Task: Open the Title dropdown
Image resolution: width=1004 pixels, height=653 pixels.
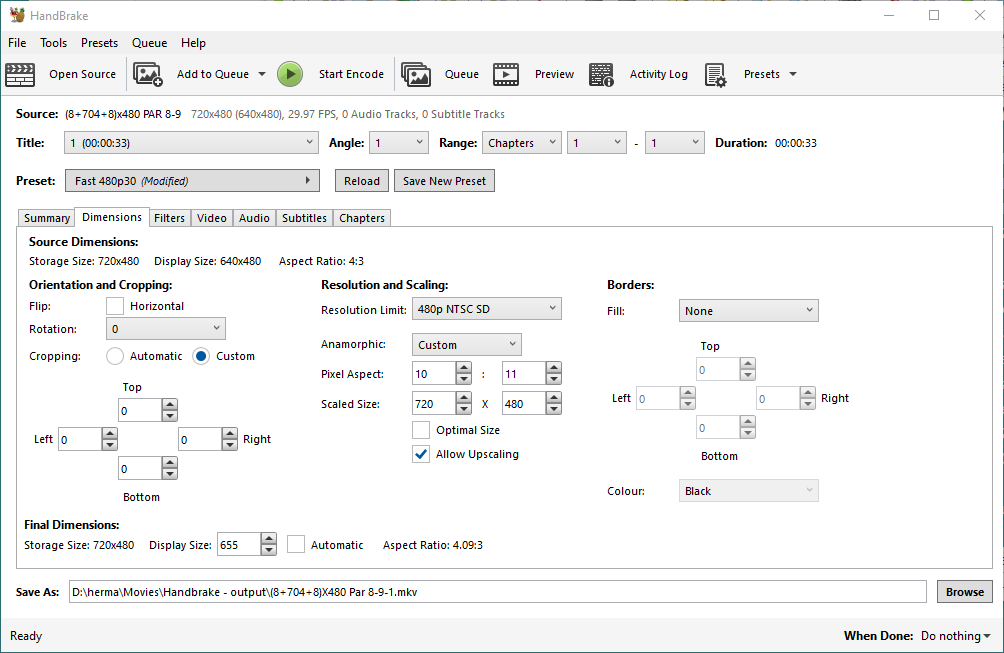Action: [x=191, y=143]
